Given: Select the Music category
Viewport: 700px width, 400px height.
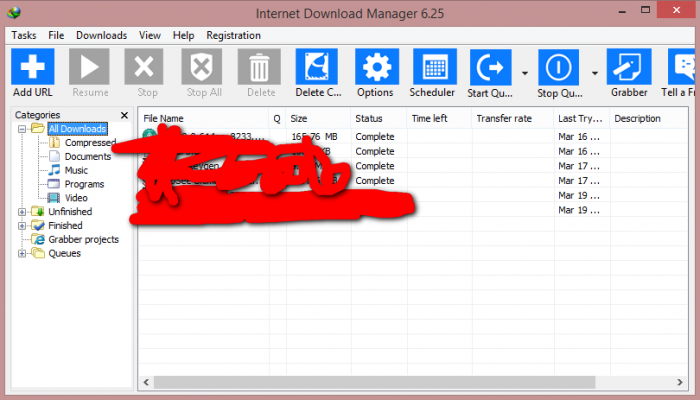Looking at the screenshot, I should pyautogui.click(x=76, y=170).
